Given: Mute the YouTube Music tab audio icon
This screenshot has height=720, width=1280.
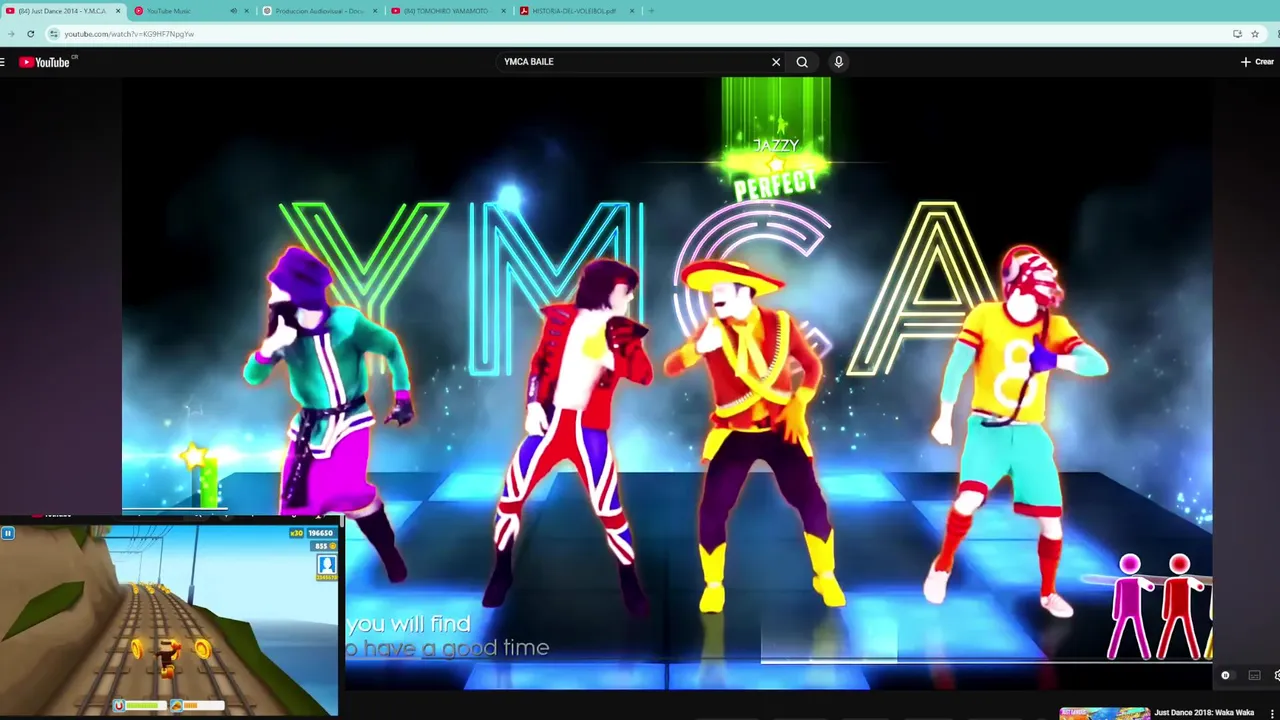Looking at the screenshot, I should pyautogui.click(x=233, y=11).
